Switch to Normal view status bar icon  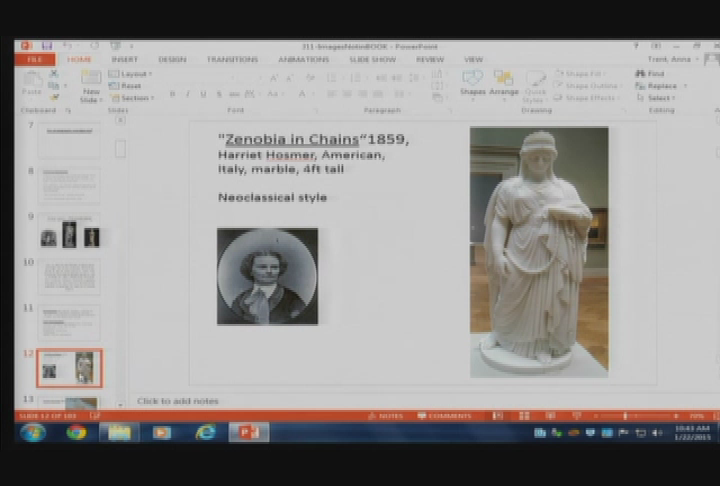pyautogui.click(x=498, y=416)
